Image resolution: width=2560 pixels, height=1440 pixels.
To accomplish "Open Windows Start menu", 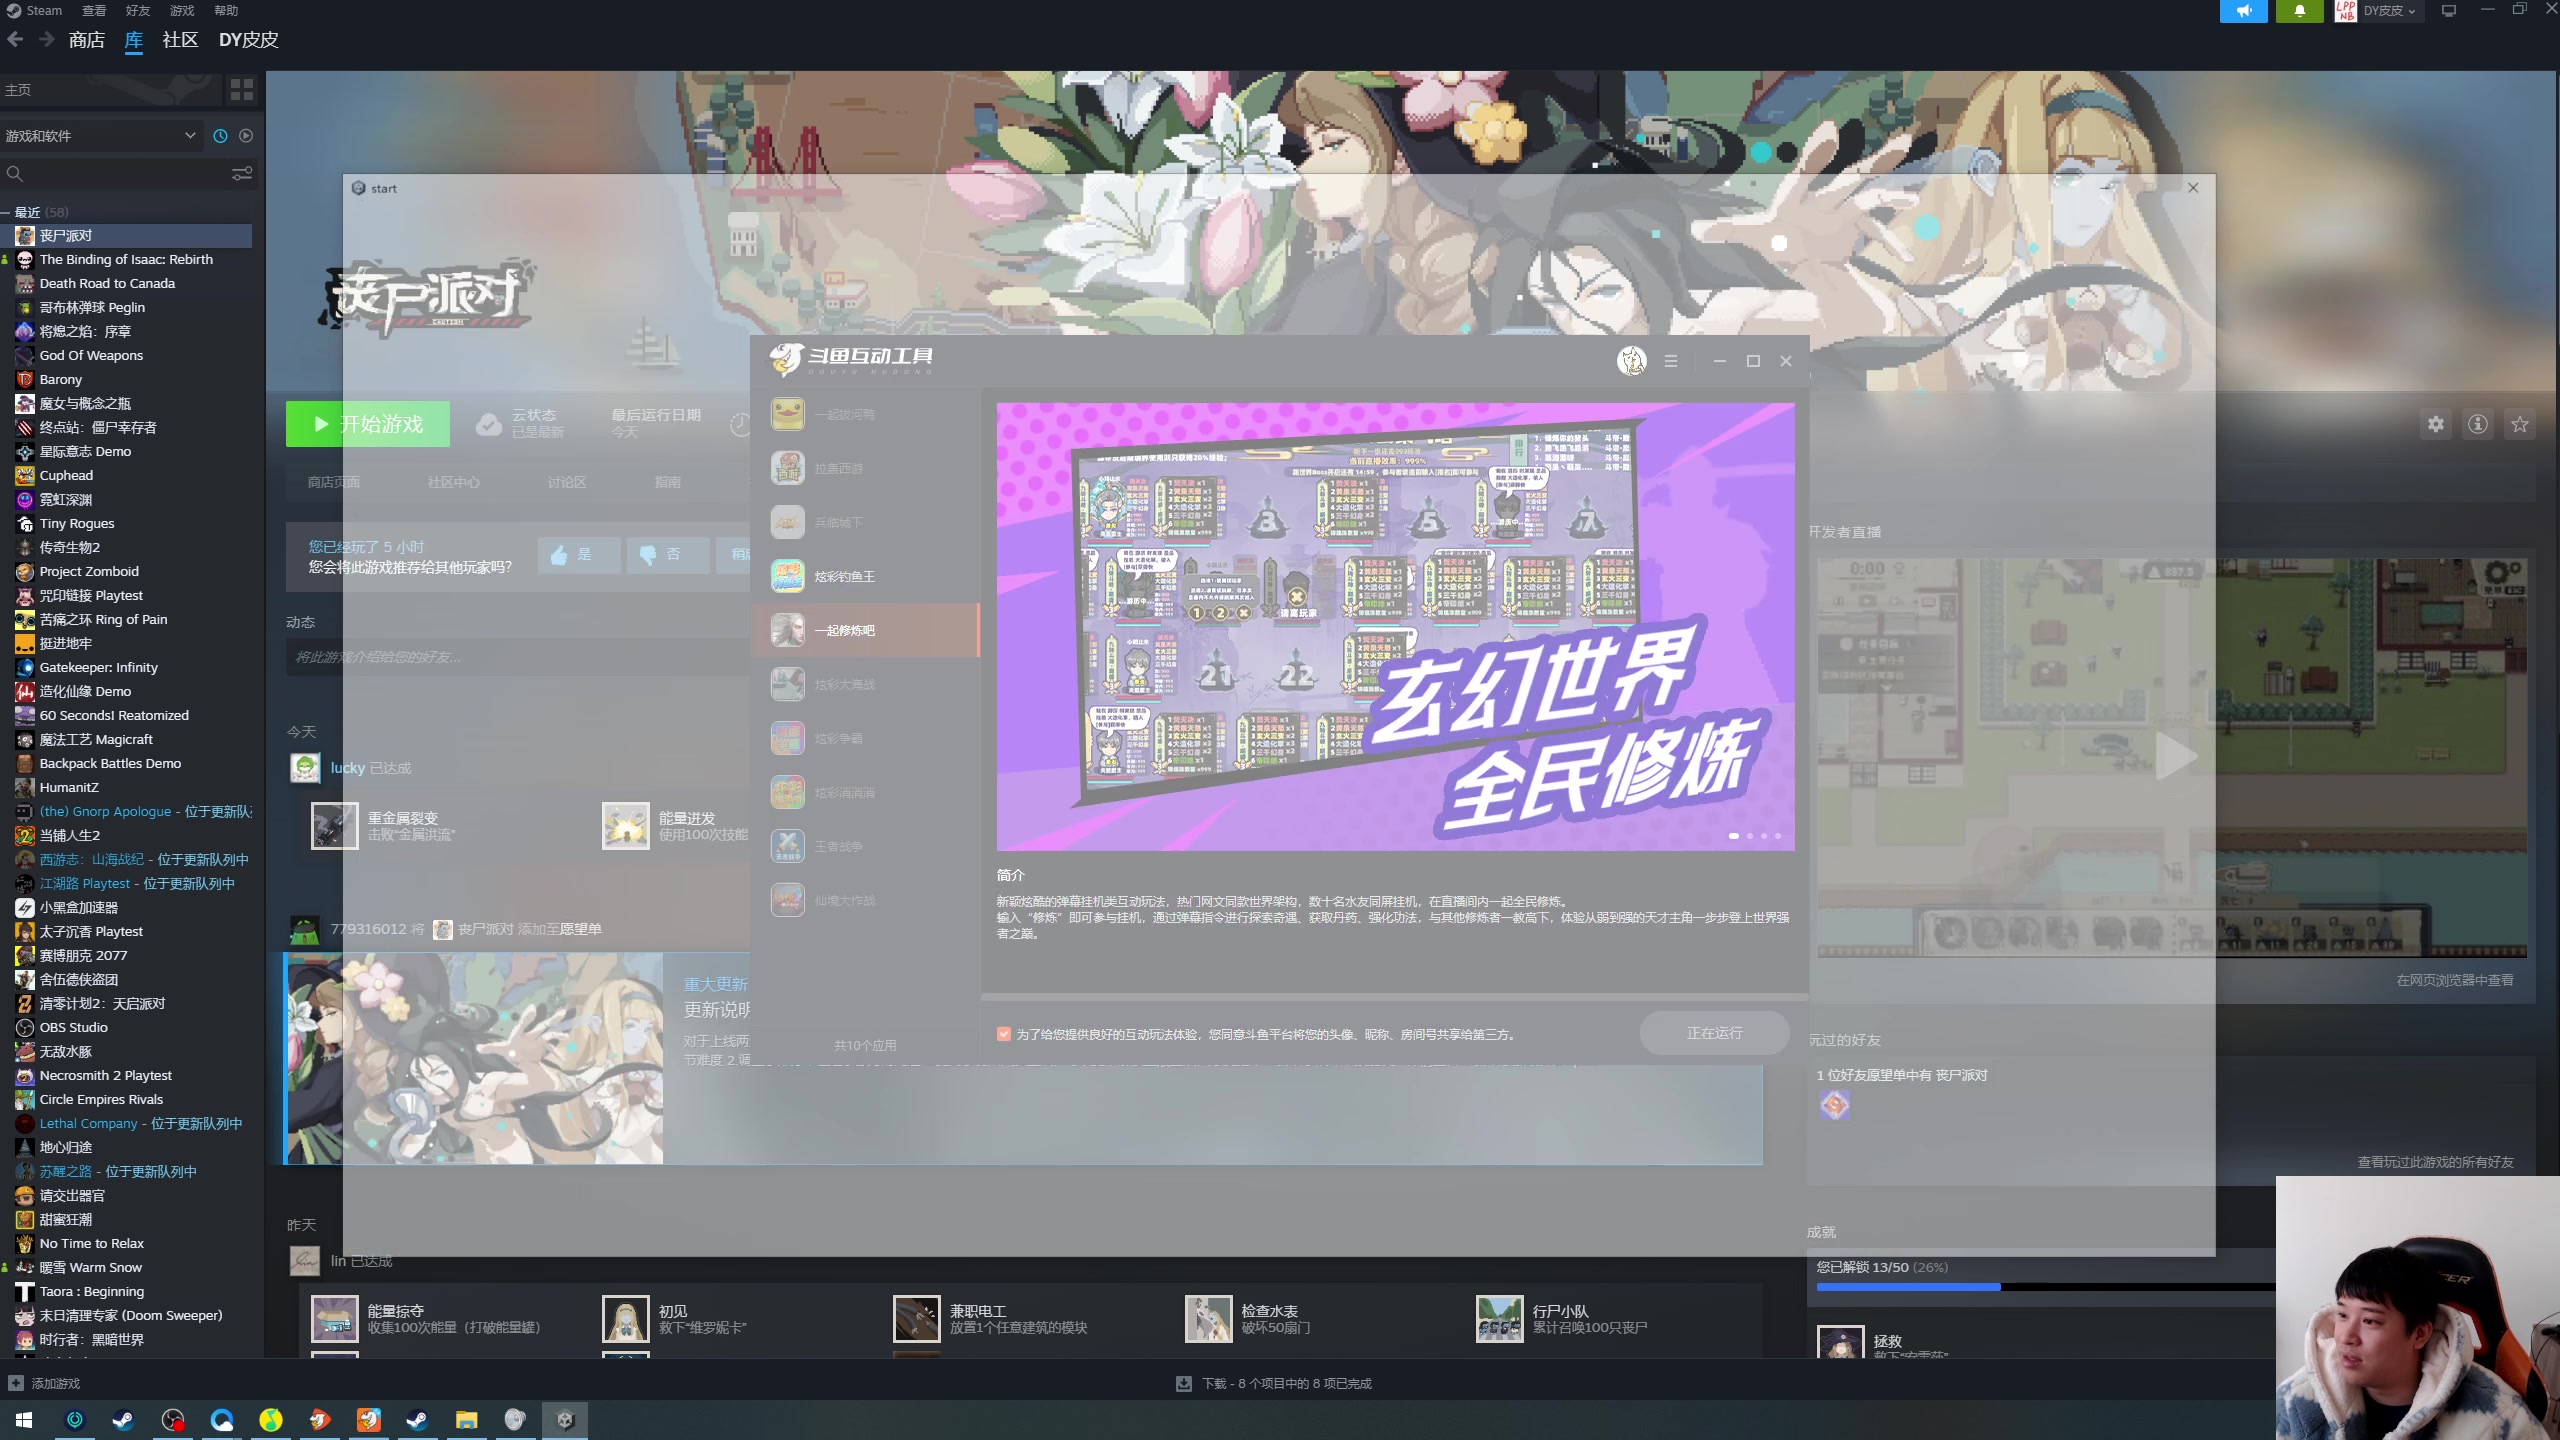I will coord(24,1420).
